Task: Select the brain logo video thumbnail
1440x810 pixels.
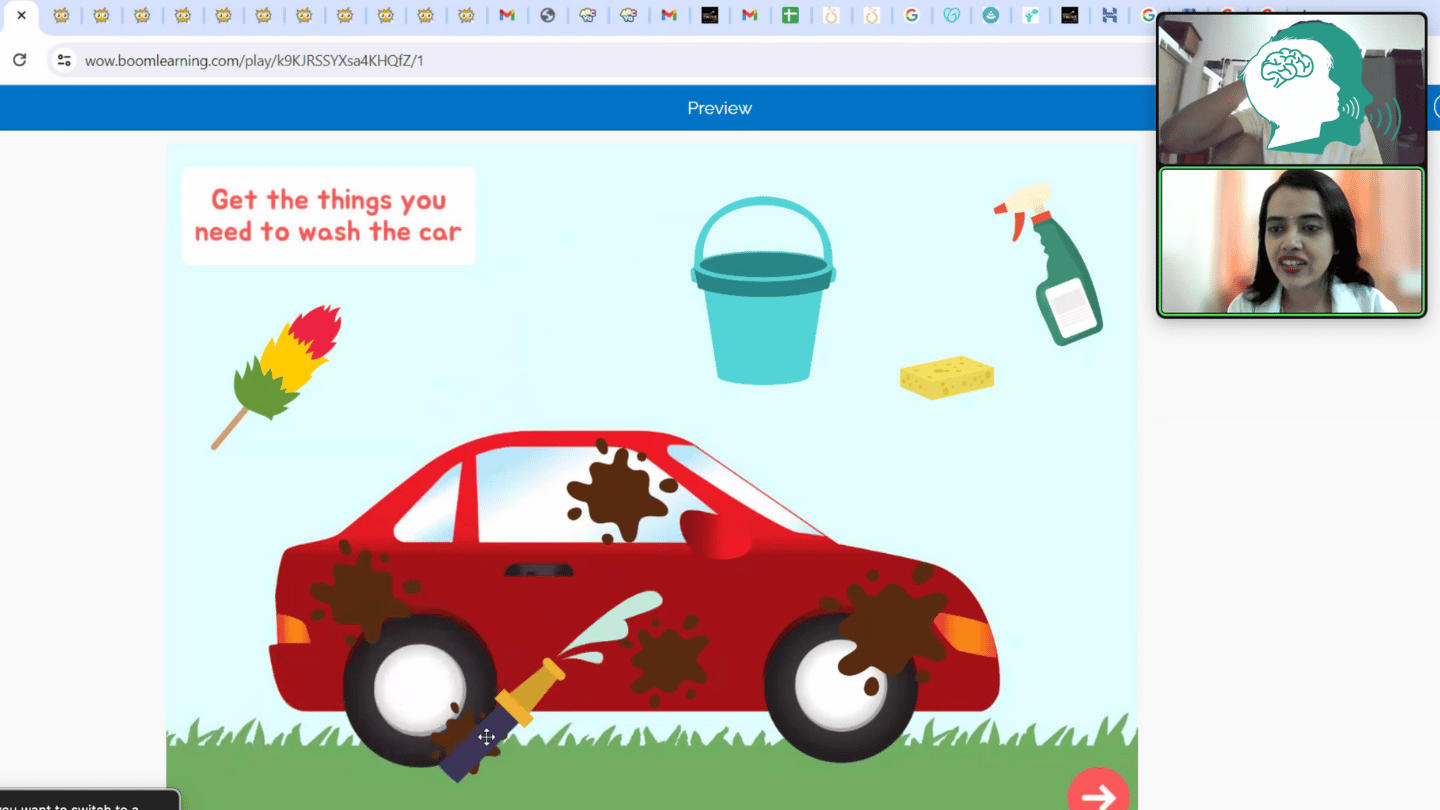Action: coord(1291,90)
